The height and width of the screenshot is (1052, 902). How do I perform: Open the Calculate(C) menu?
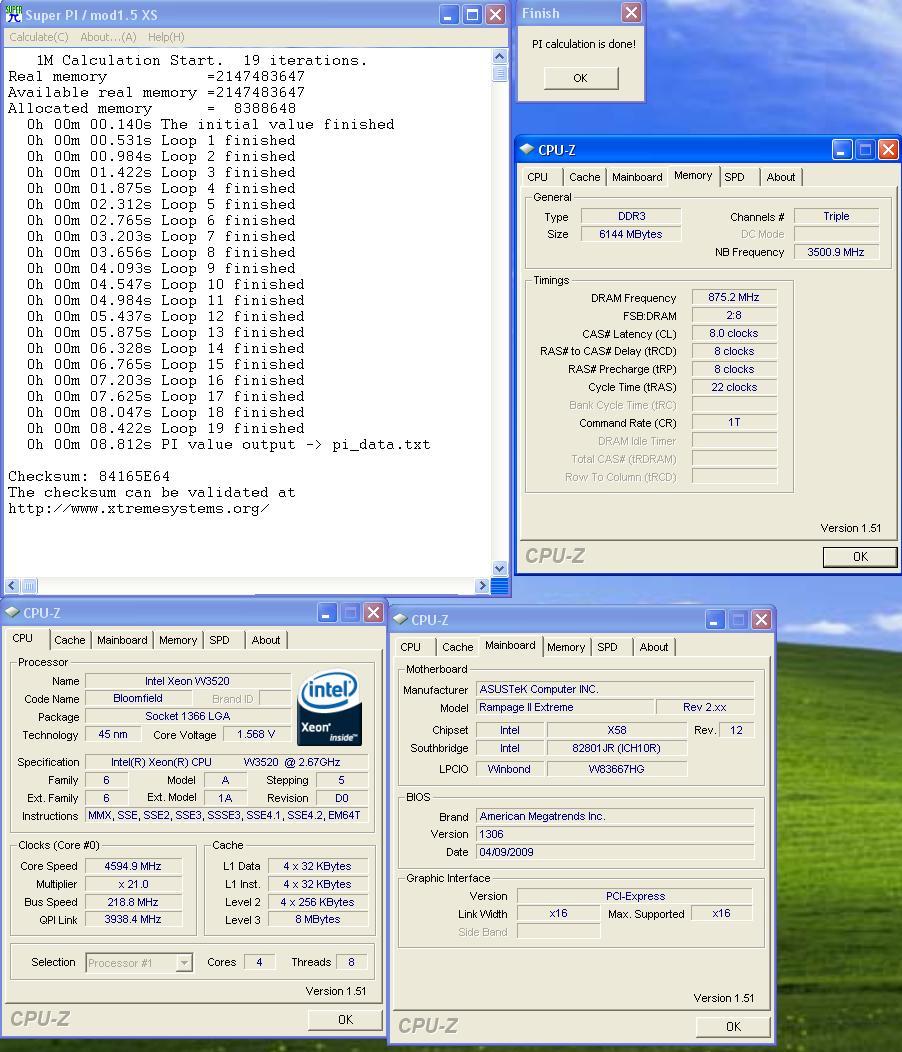pos(39,37)
